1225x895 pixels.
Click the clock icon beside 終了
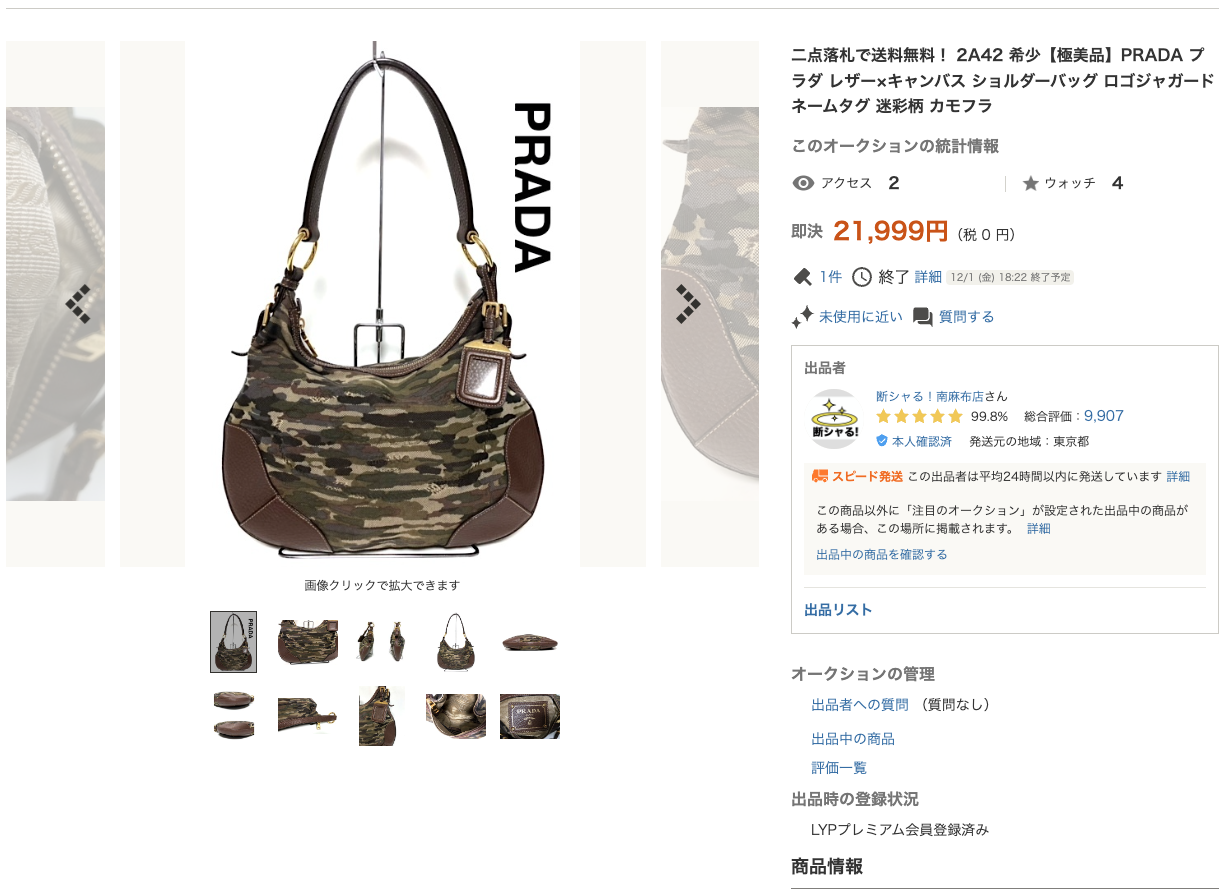861,277
